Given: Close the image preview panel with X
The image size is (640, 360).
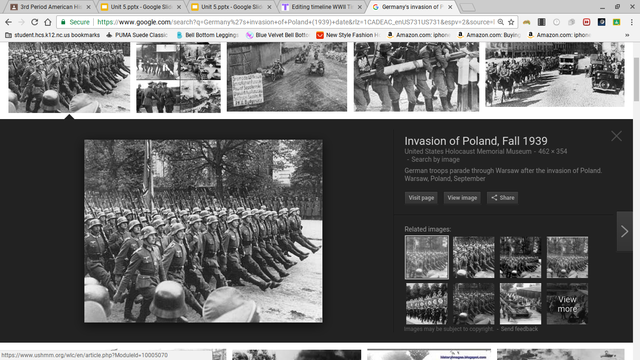Looking at the screenshot, I should click(x=616, y=136).
